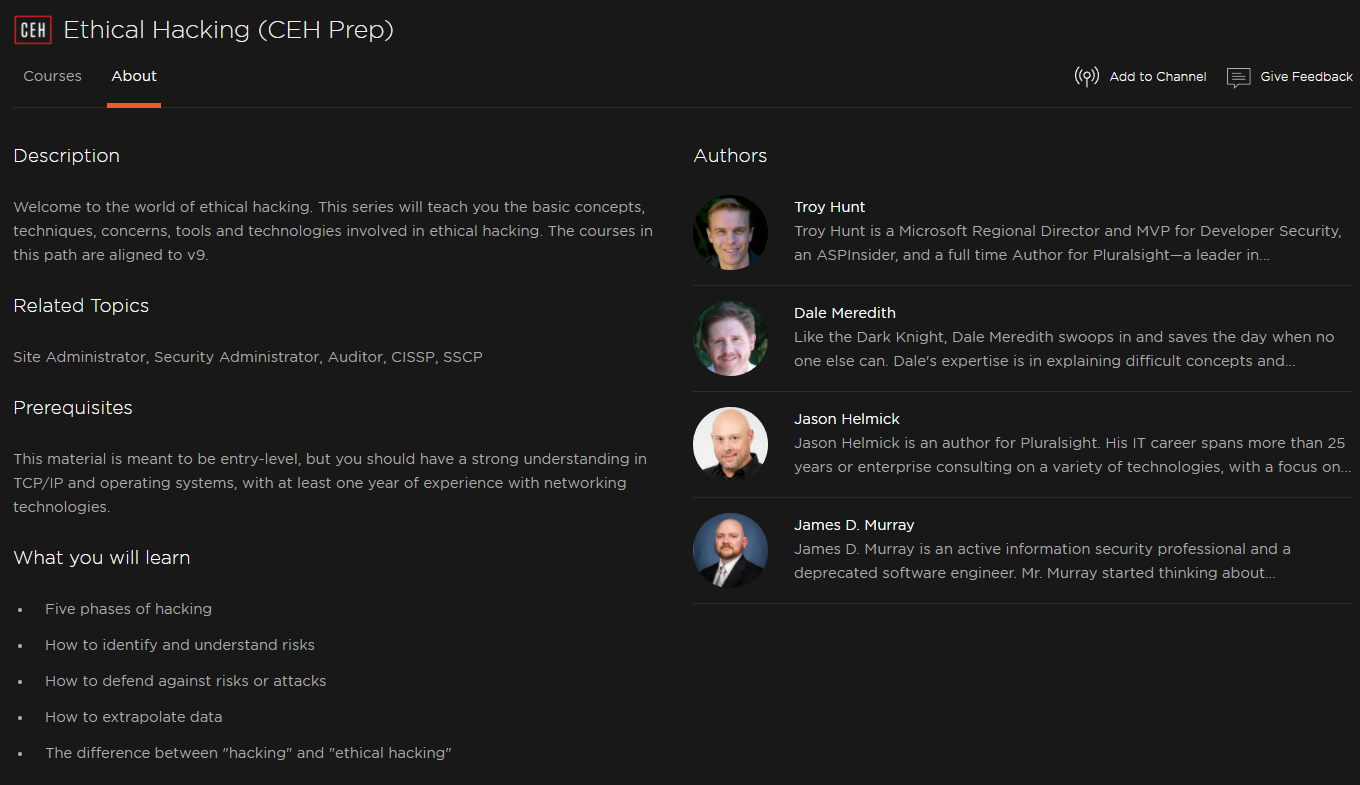Select the About tab
Screen dimensions: 1360x785
coord(134,76)
